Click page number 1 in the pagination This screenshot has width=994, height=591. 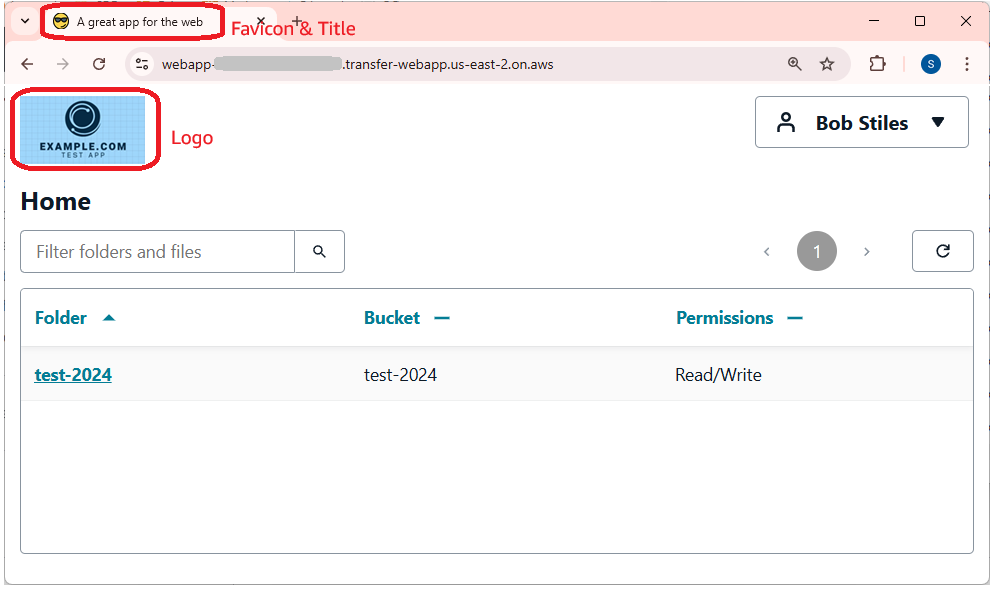pyautogui.click(x=816, y=251)
